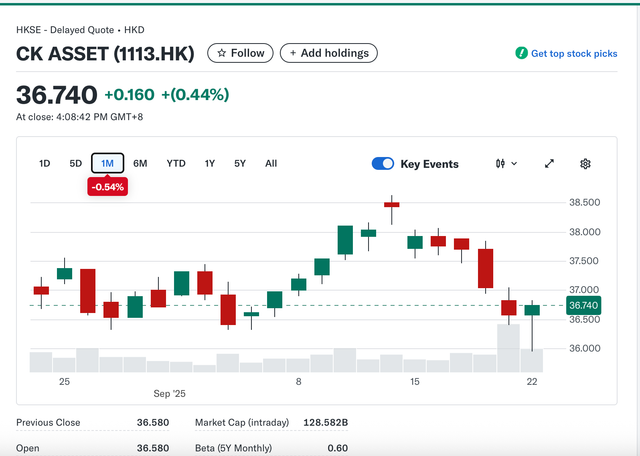Select the 6M time range tab
The width and height of the screenshot is (640, 456).
[140, 164]
